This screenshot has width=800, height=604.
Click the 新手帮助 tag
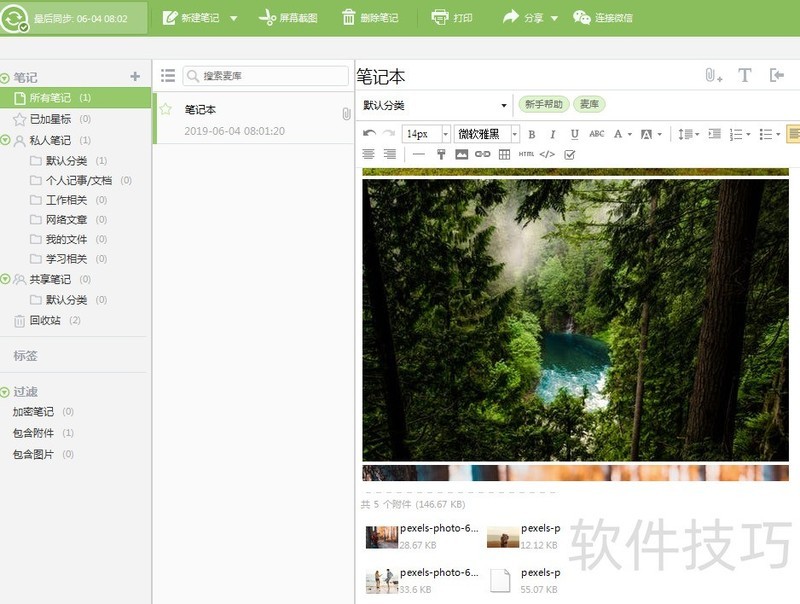[x=543, y=104]
